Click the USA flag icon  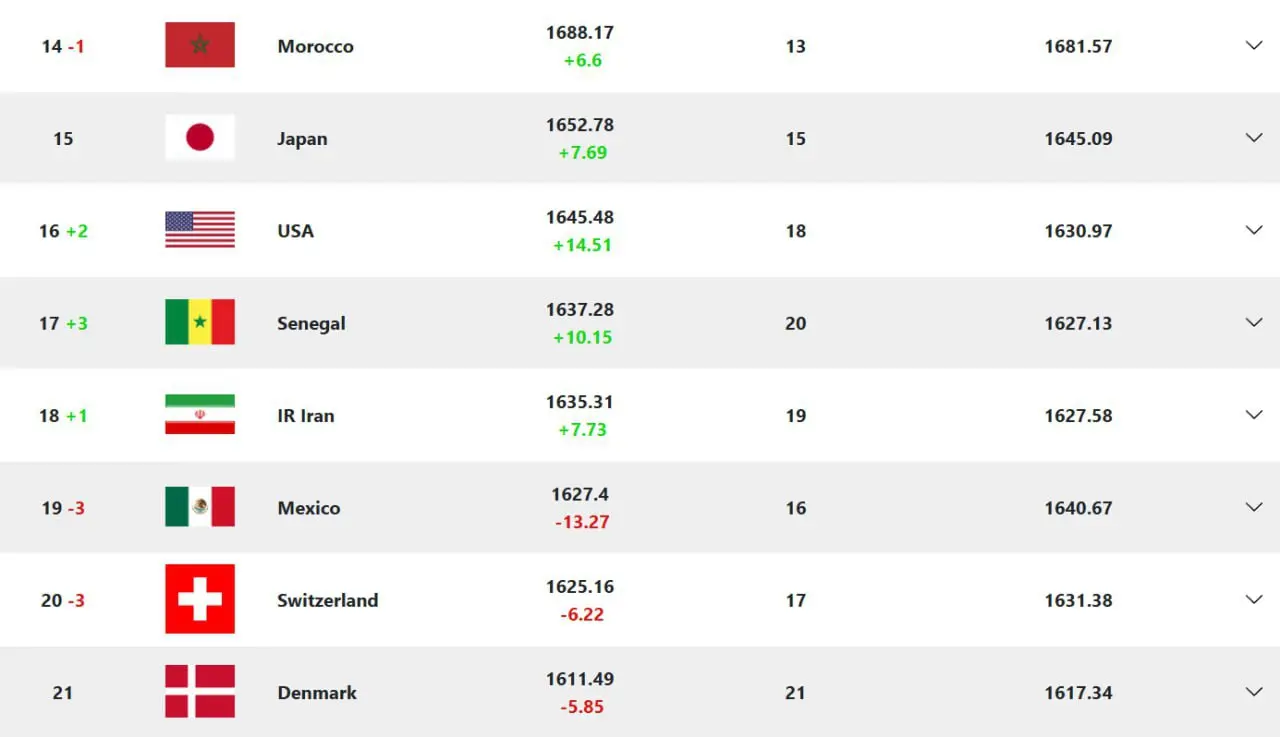click(x=200, y=230)
